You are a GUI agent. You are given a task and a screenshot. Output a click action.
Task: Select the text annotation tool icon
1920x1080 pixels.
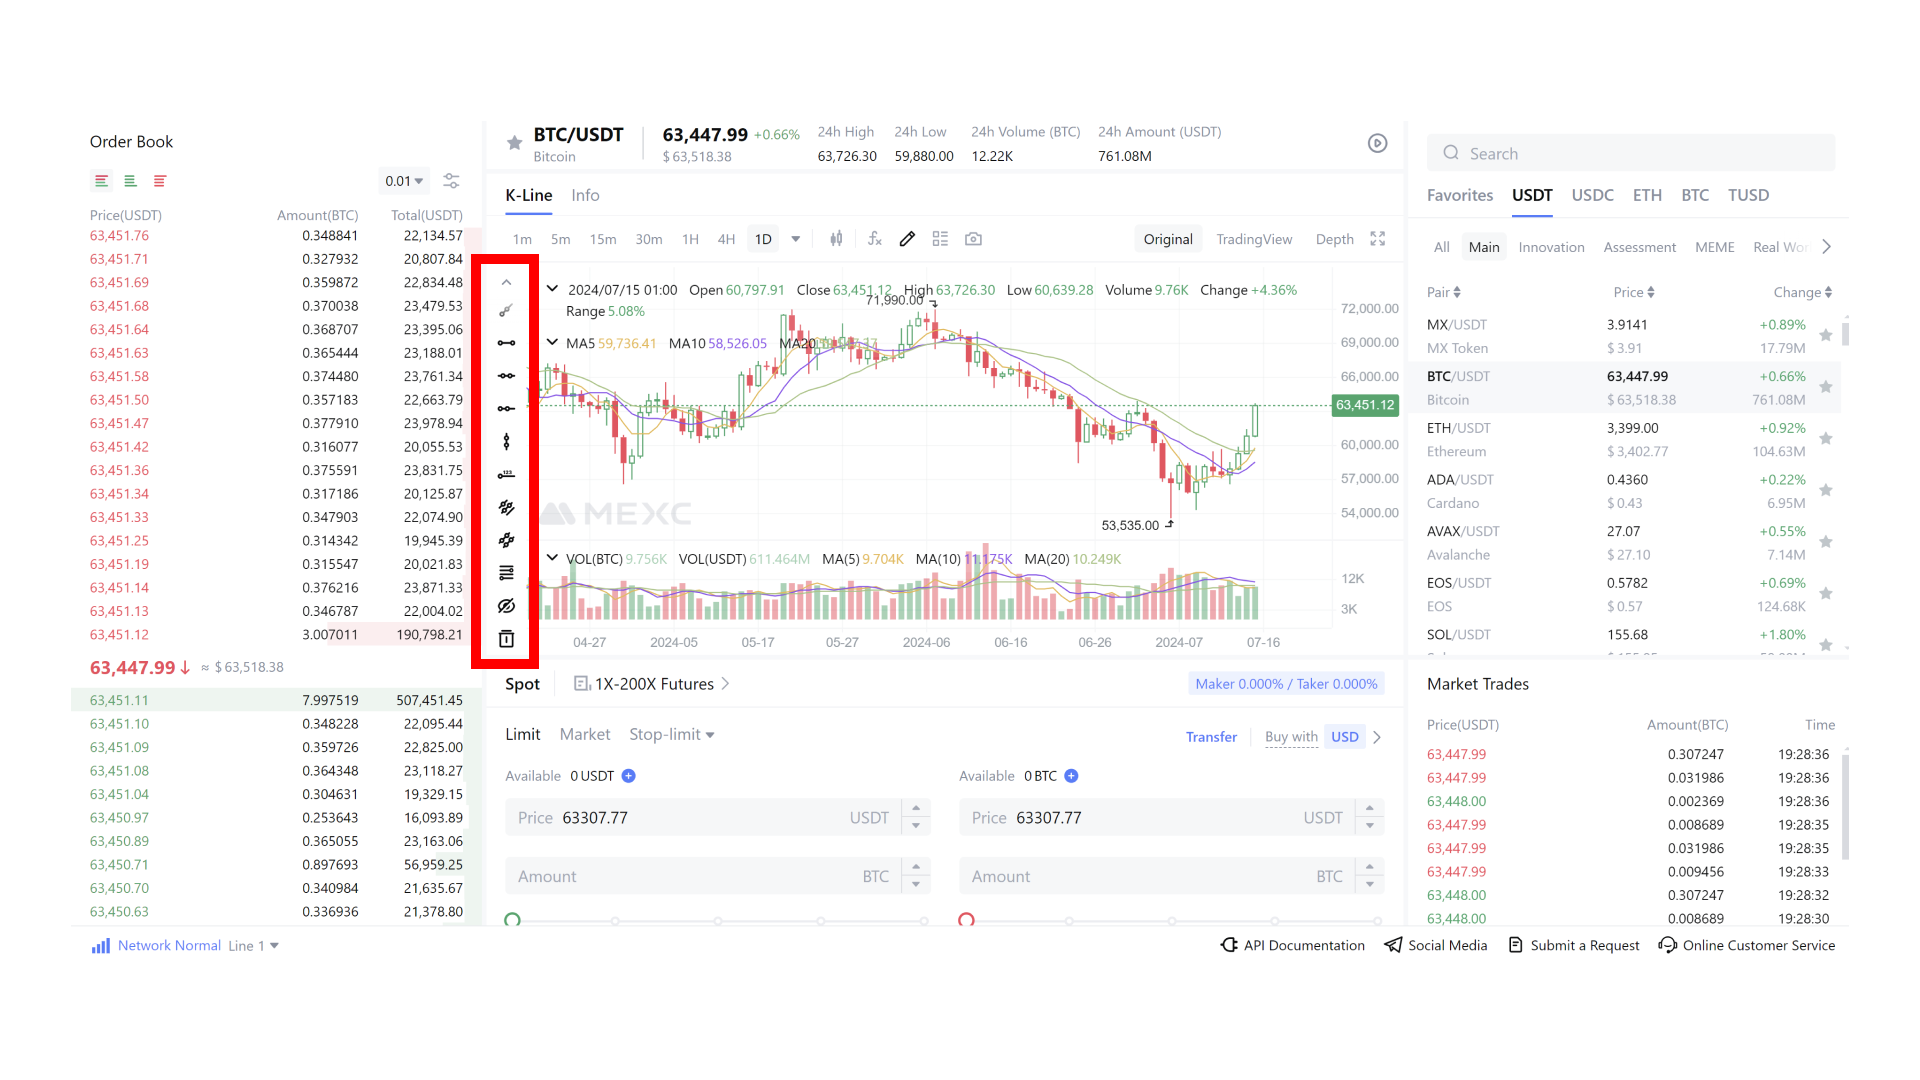coord(506,475)
